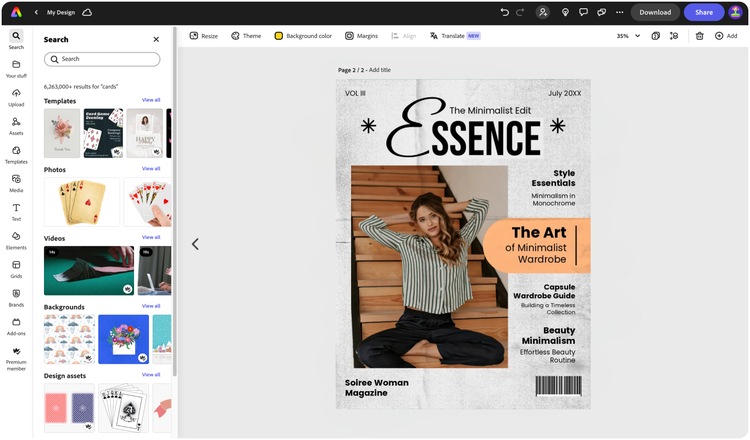Screen dimensions: 750x440
Task: Select the spade royal flush cards asset
Action: tap(123, 408)
